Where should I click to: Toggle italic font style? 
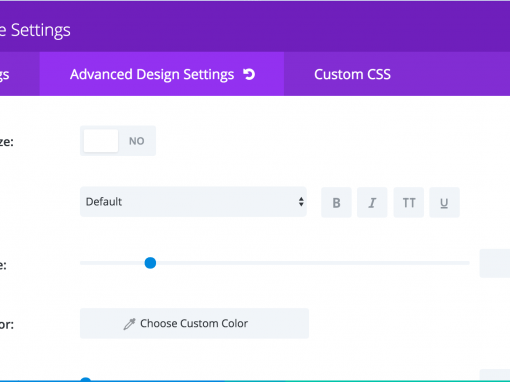point(372,202)
